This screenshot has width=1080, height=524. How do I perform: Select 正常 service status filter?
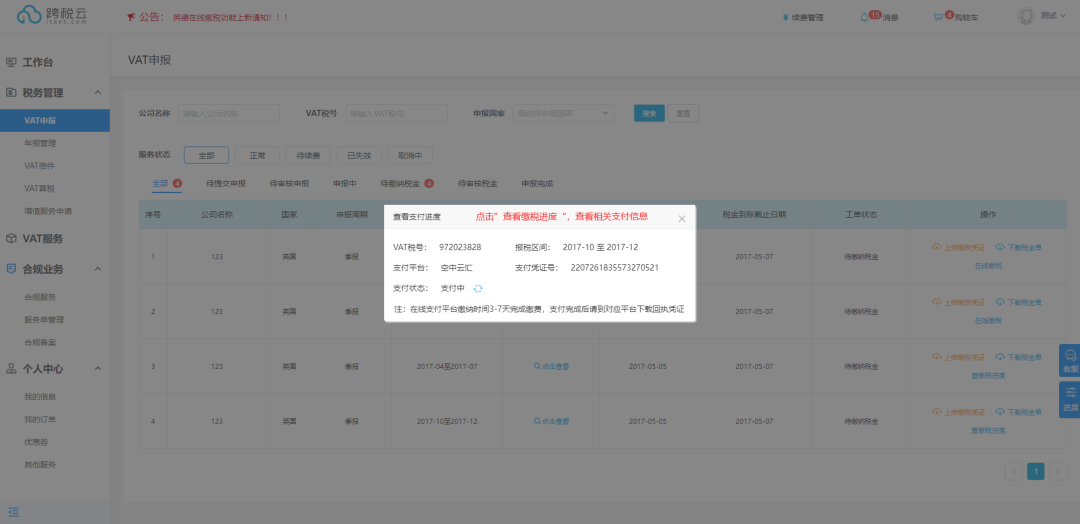(x=258, y=156)
